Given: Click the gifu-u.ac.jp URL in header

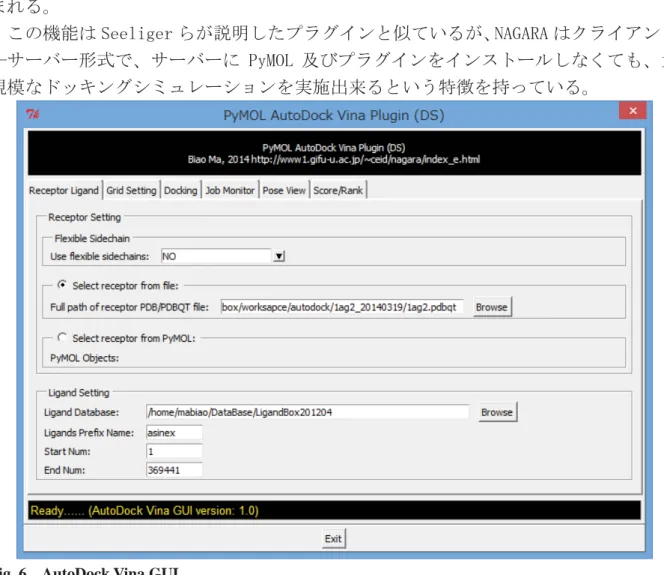Looking at the screenshot, I should coord(366,160).
